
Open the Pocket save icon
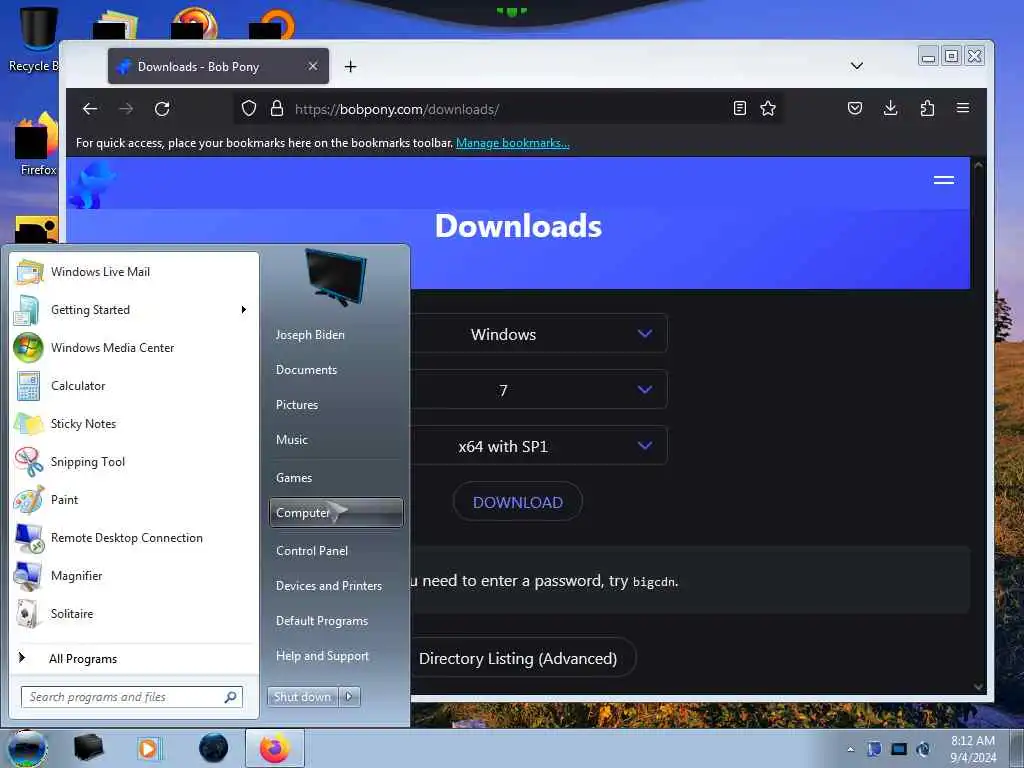(855, 108)
